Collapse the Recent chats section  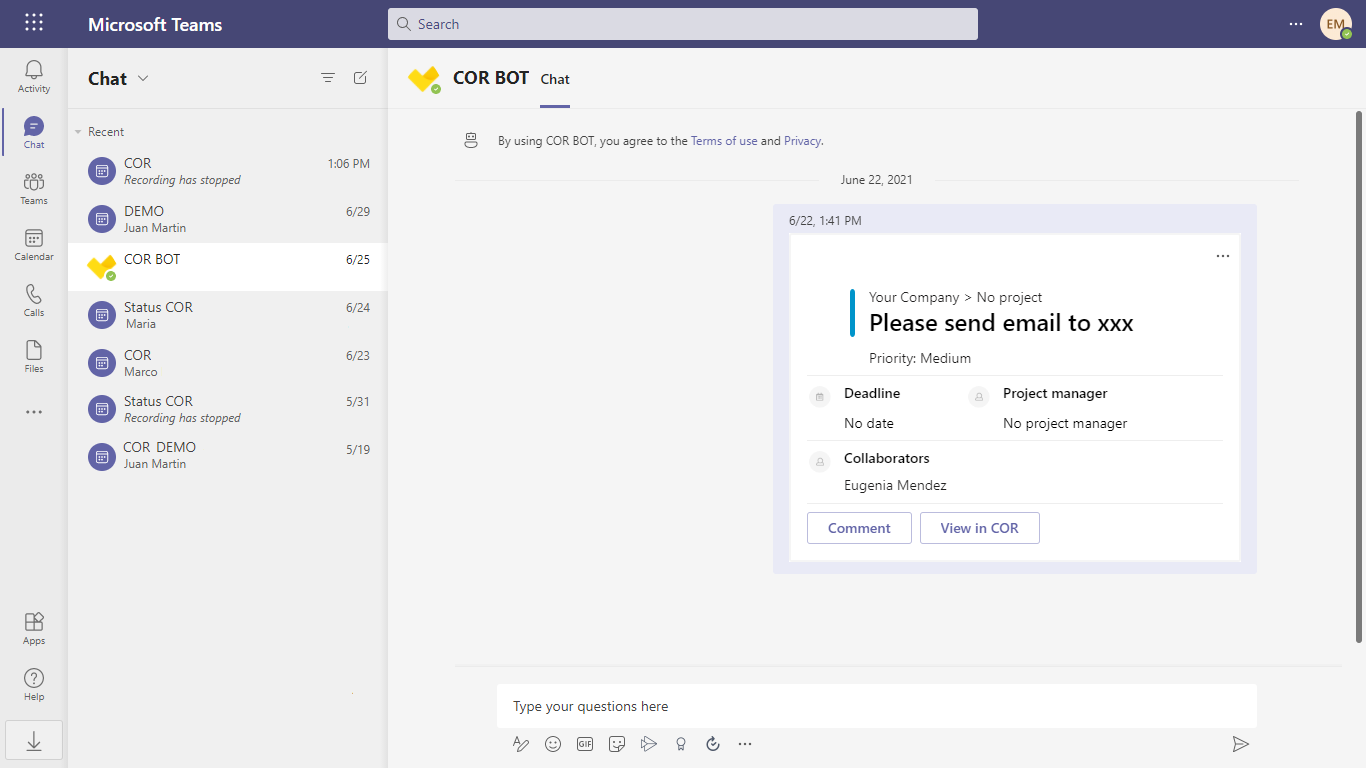(79, 132)
